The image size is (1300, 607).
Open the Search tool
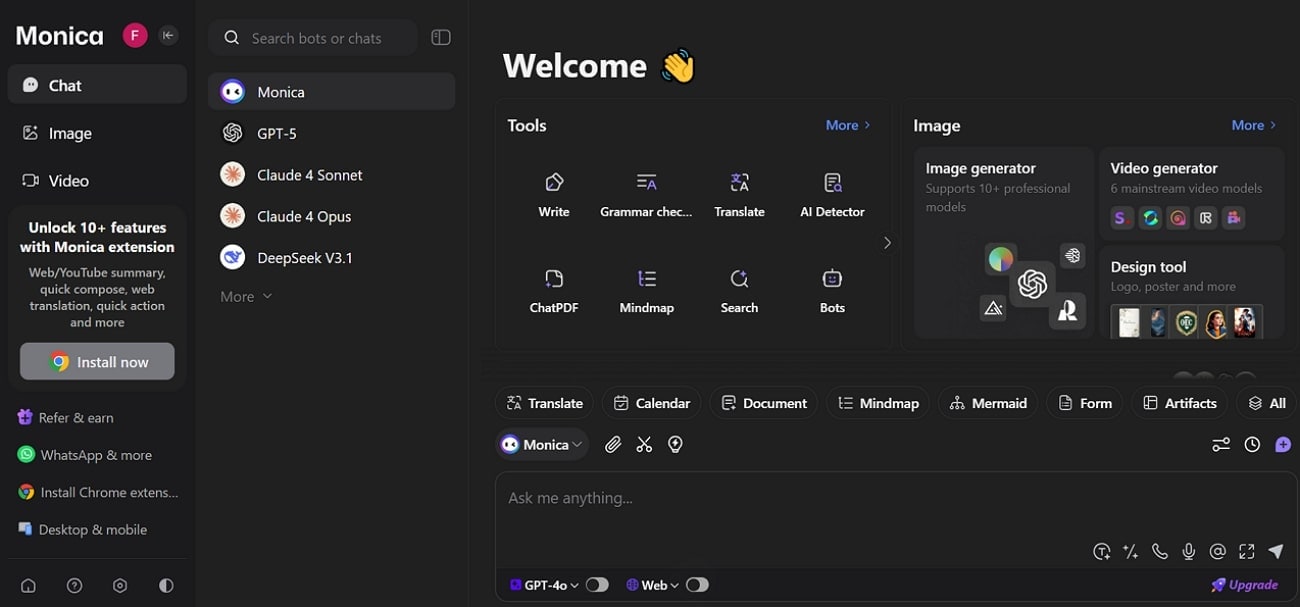(739, 291)
